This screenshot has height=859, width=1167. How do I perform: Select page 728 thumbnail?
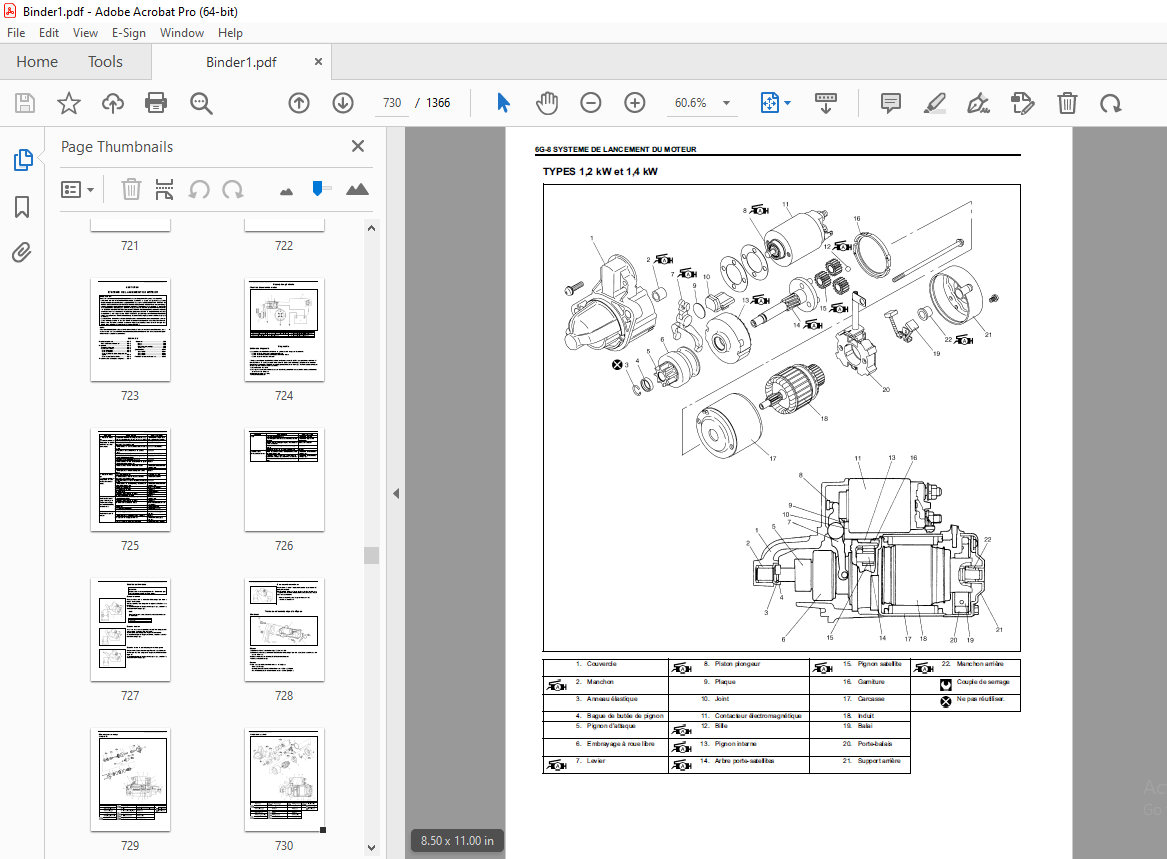(x=284, y=630)
